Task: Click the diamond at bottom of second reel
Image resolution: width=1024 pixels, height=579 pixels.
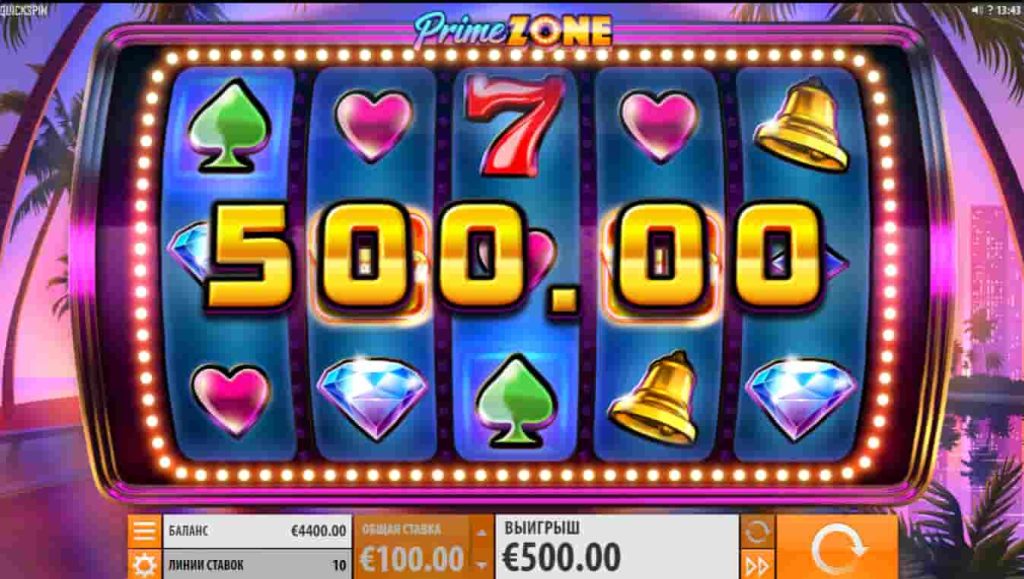Action: (x=372, y=397)
